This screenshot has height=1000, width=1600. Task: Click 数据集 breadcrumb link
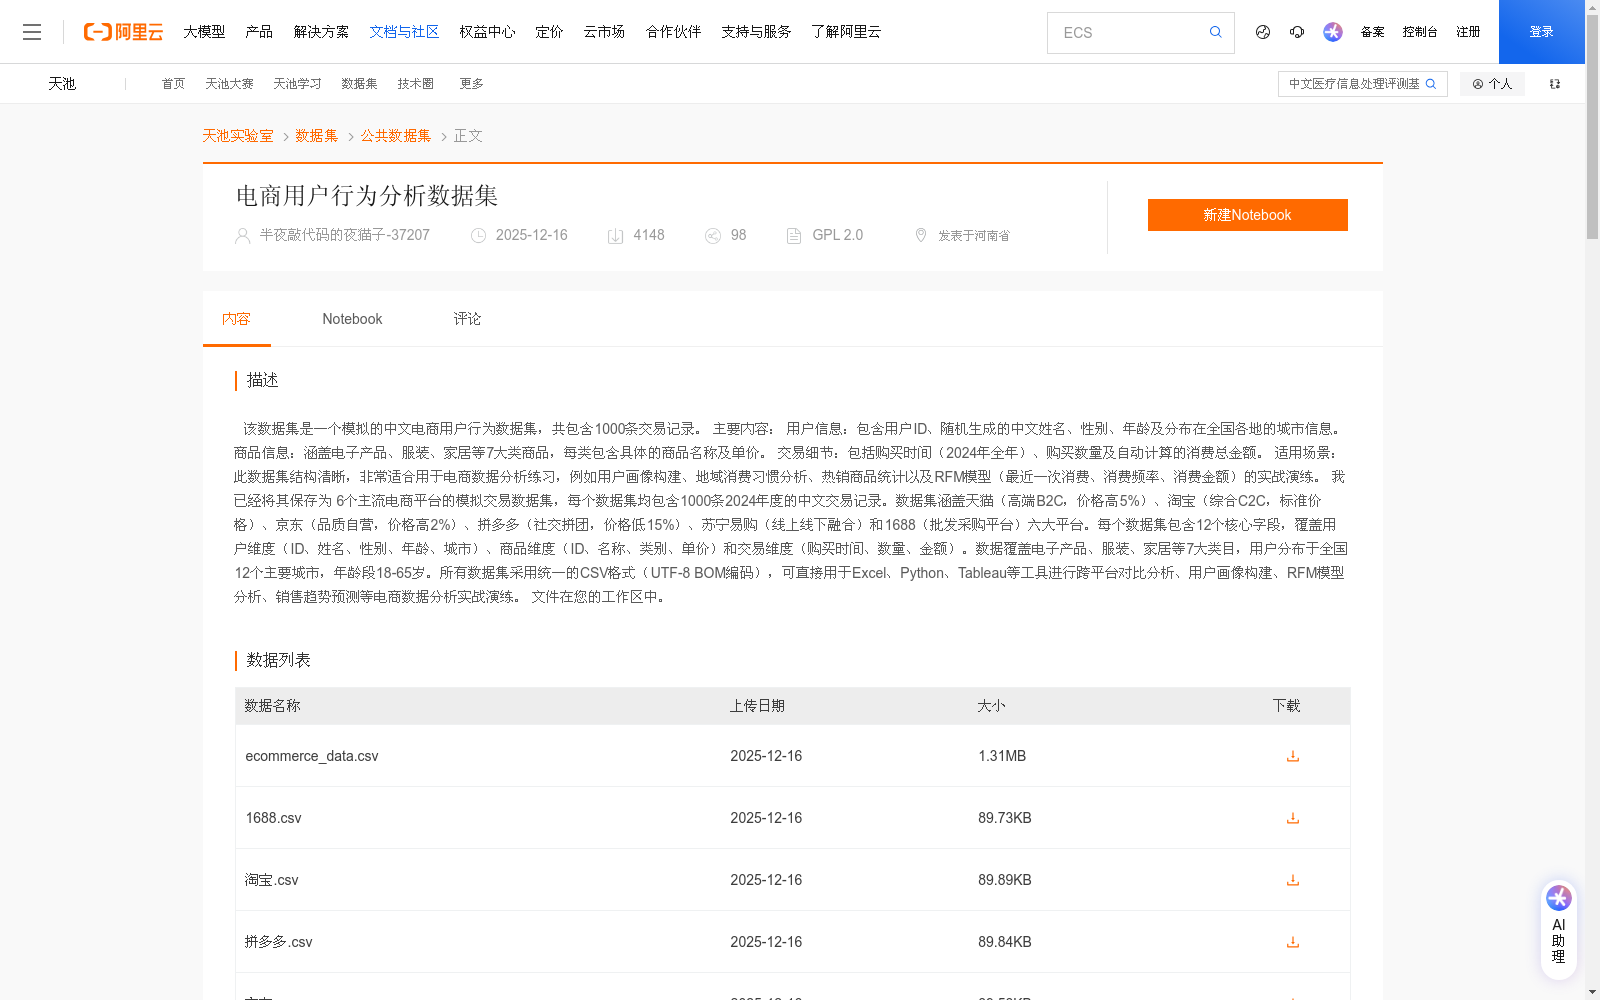click(316, 136)
